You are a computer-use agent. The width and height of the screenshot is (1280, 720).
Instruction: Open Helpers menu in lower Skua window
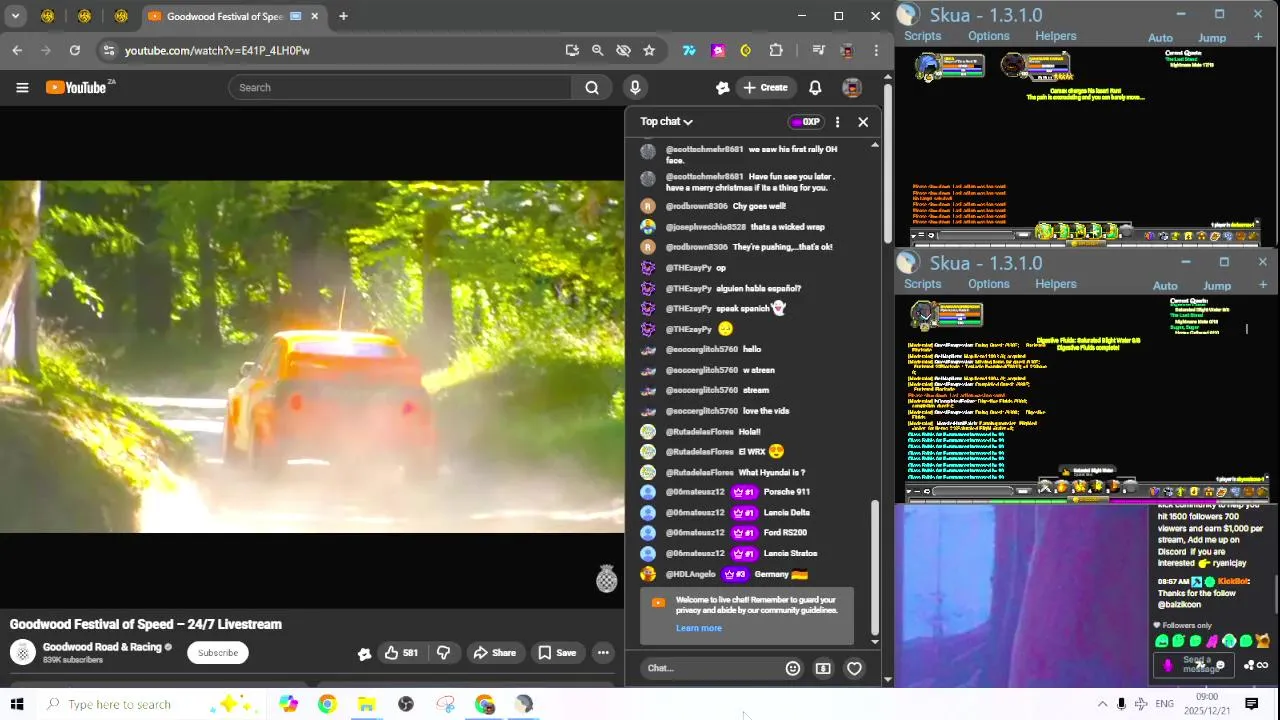[1055, 284]
